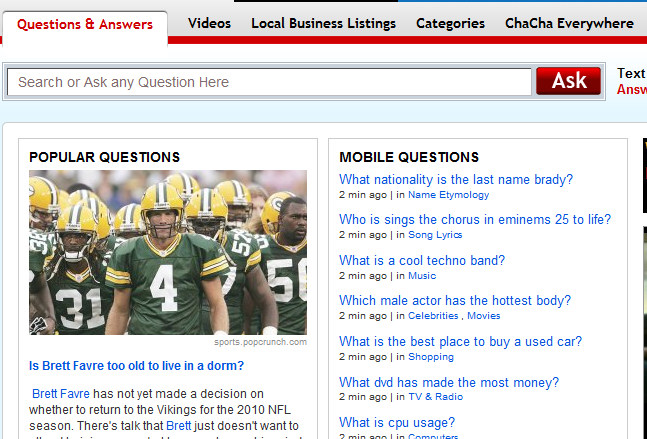The height and width of the screenshot is (439, 647).
Task: Open the Music category link
Action: point(422,276)
